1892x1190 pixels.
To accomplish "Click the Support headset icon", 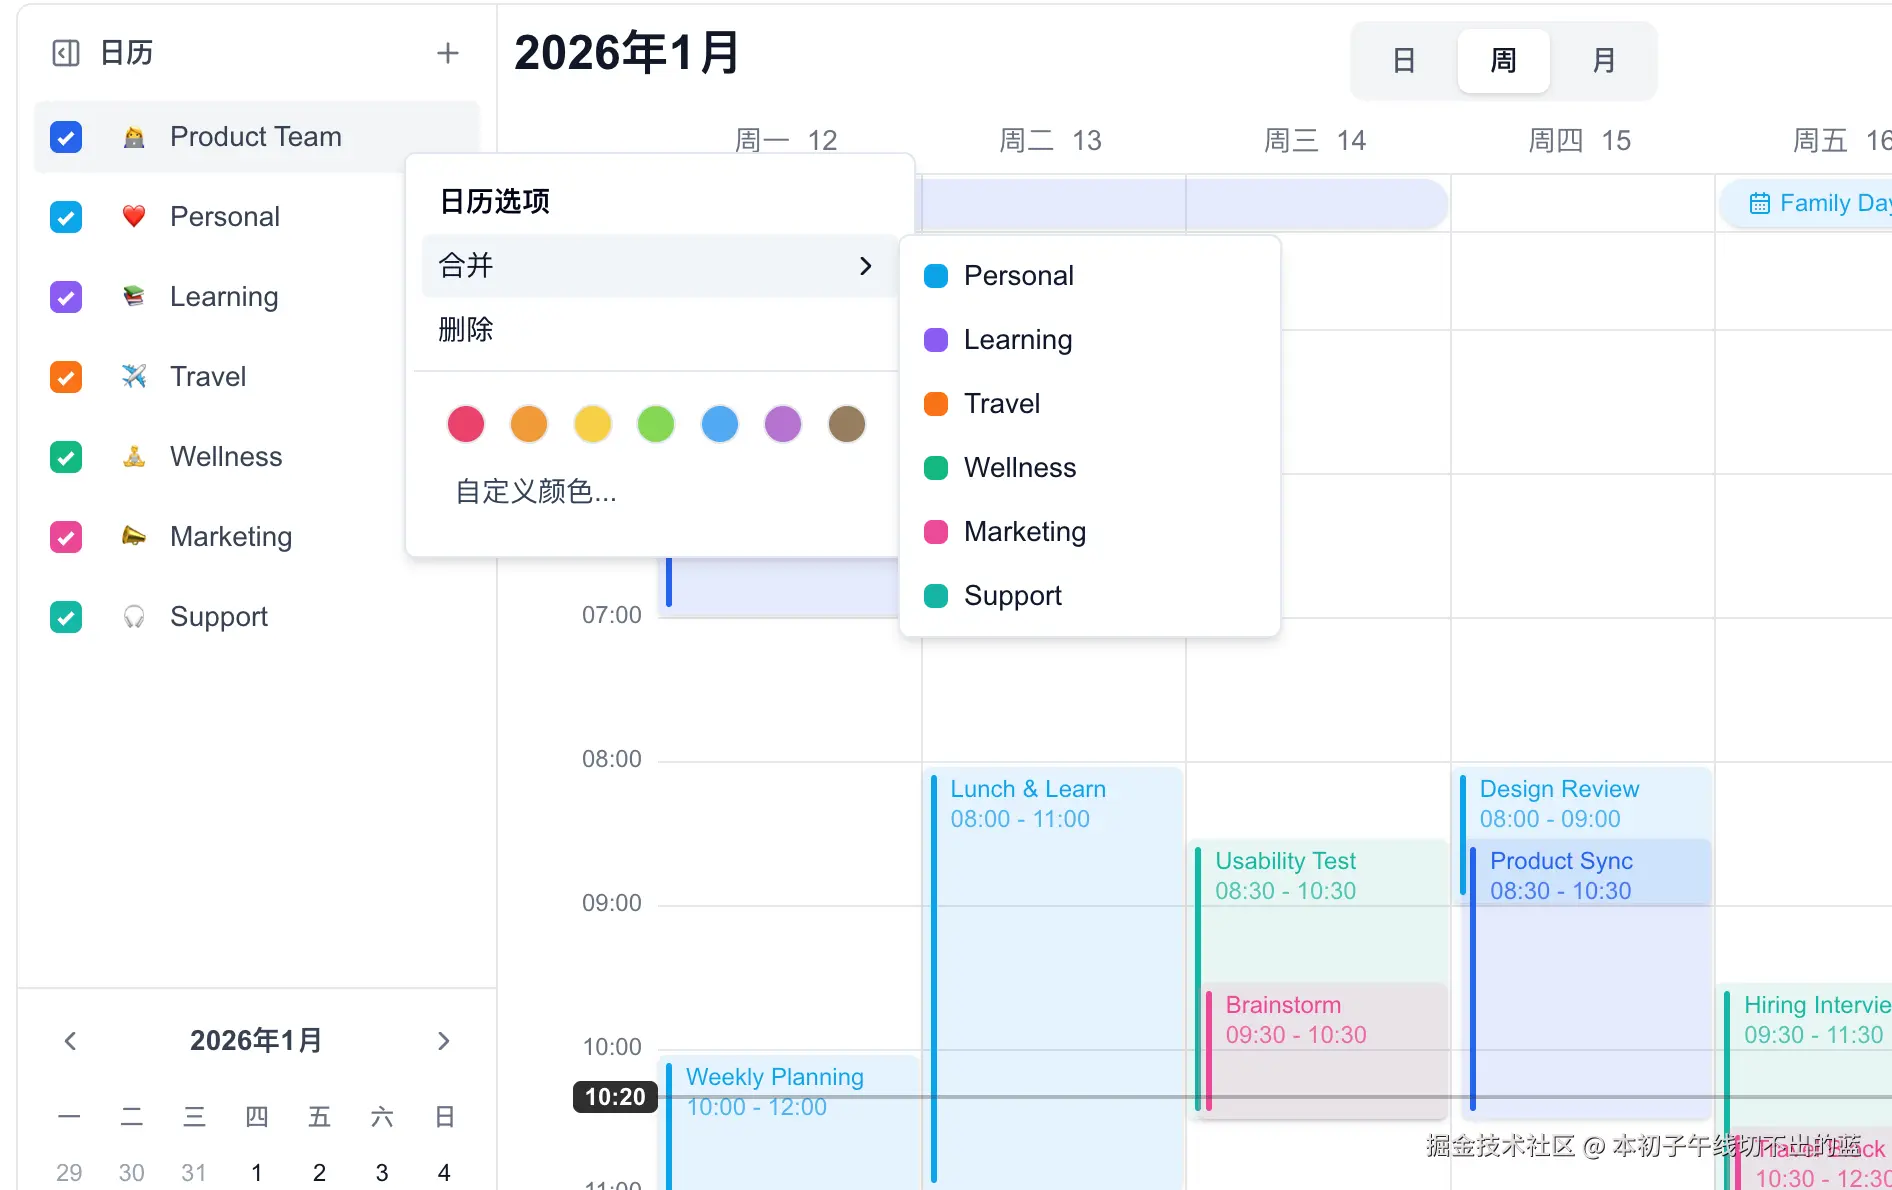I will click(134, 617).
